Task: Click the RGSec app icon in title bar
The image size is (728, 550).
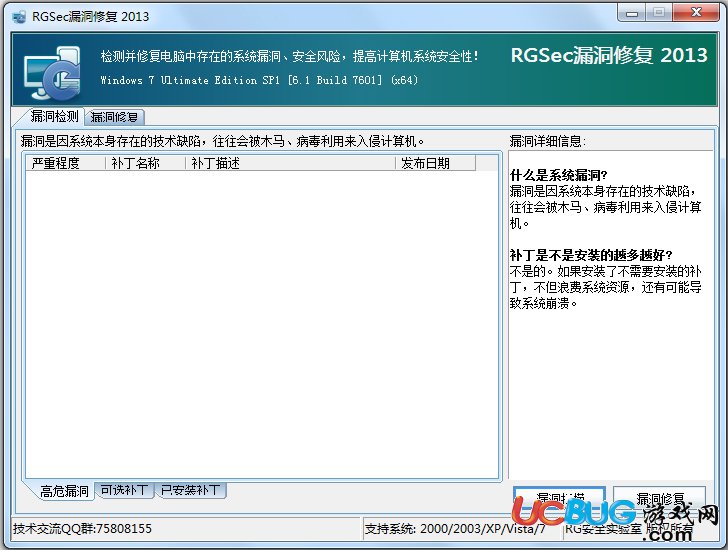Action: point(20,17)
